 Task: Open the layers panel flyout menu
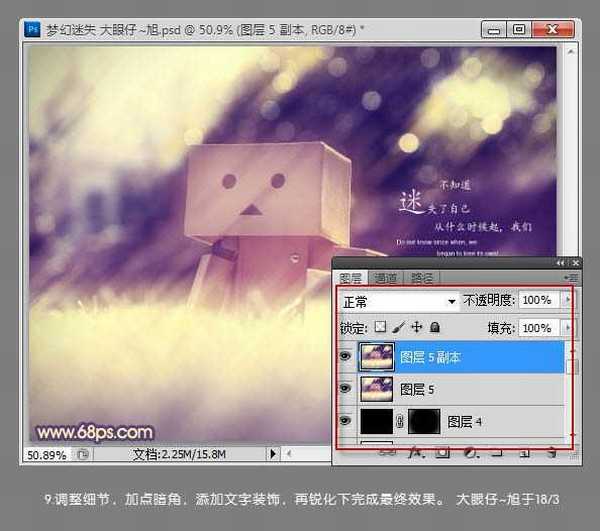pos(572,277)
